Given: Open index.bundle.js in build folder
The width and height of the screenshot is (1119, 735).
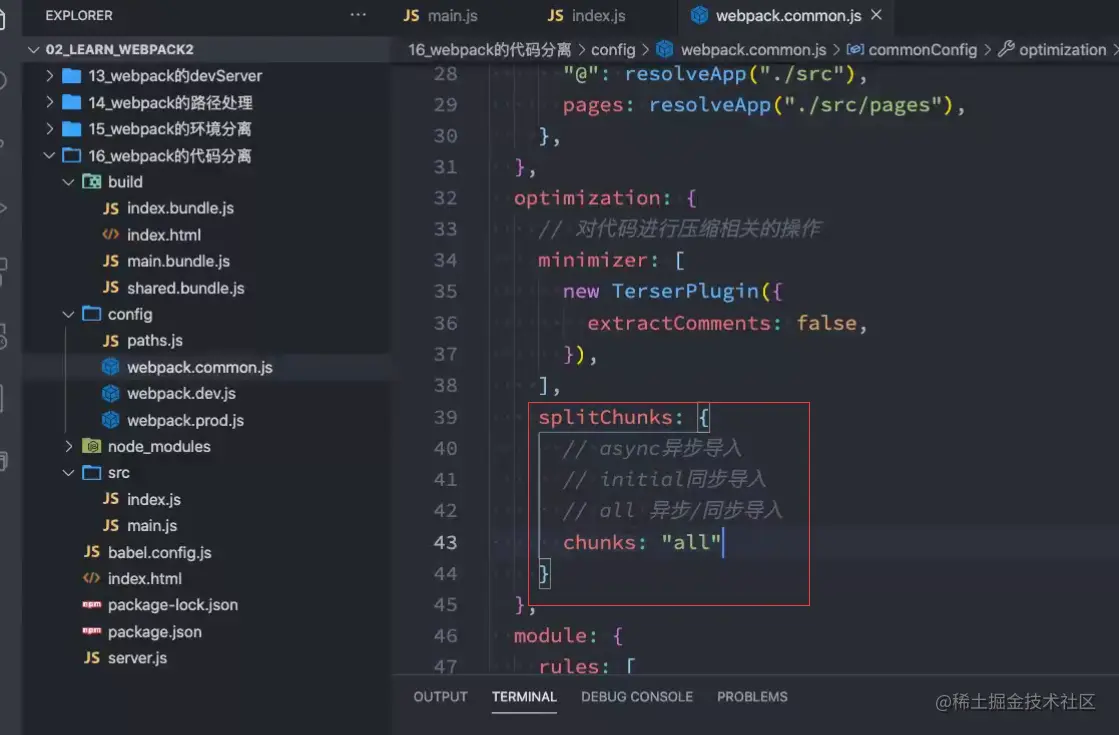Looking at the screenshot, I should point(180,208).
